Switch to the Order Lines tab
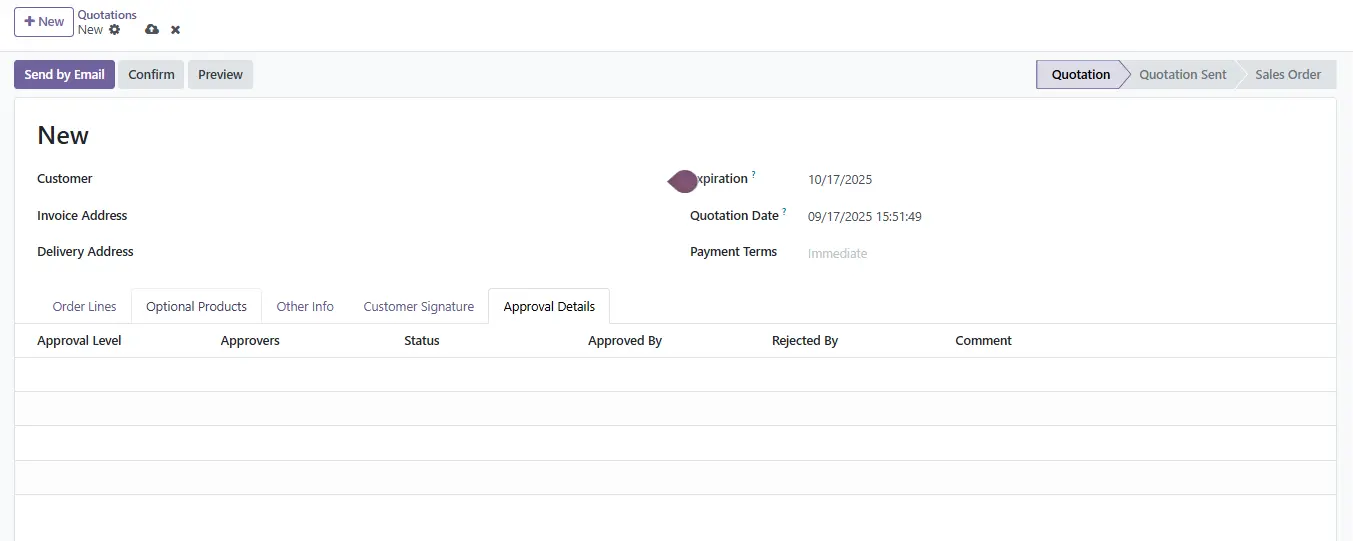This screenshot has height=541, width=1353. [84, 307]
